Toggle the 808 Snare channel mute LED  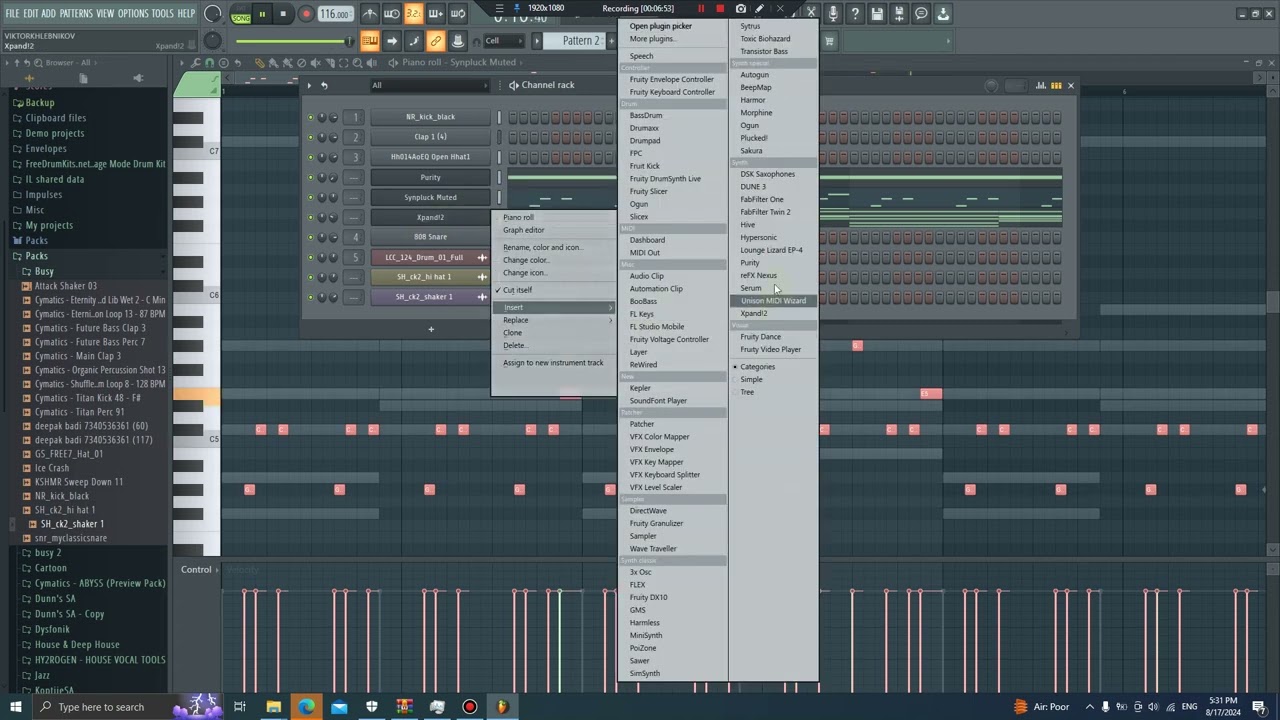point(311,237)
